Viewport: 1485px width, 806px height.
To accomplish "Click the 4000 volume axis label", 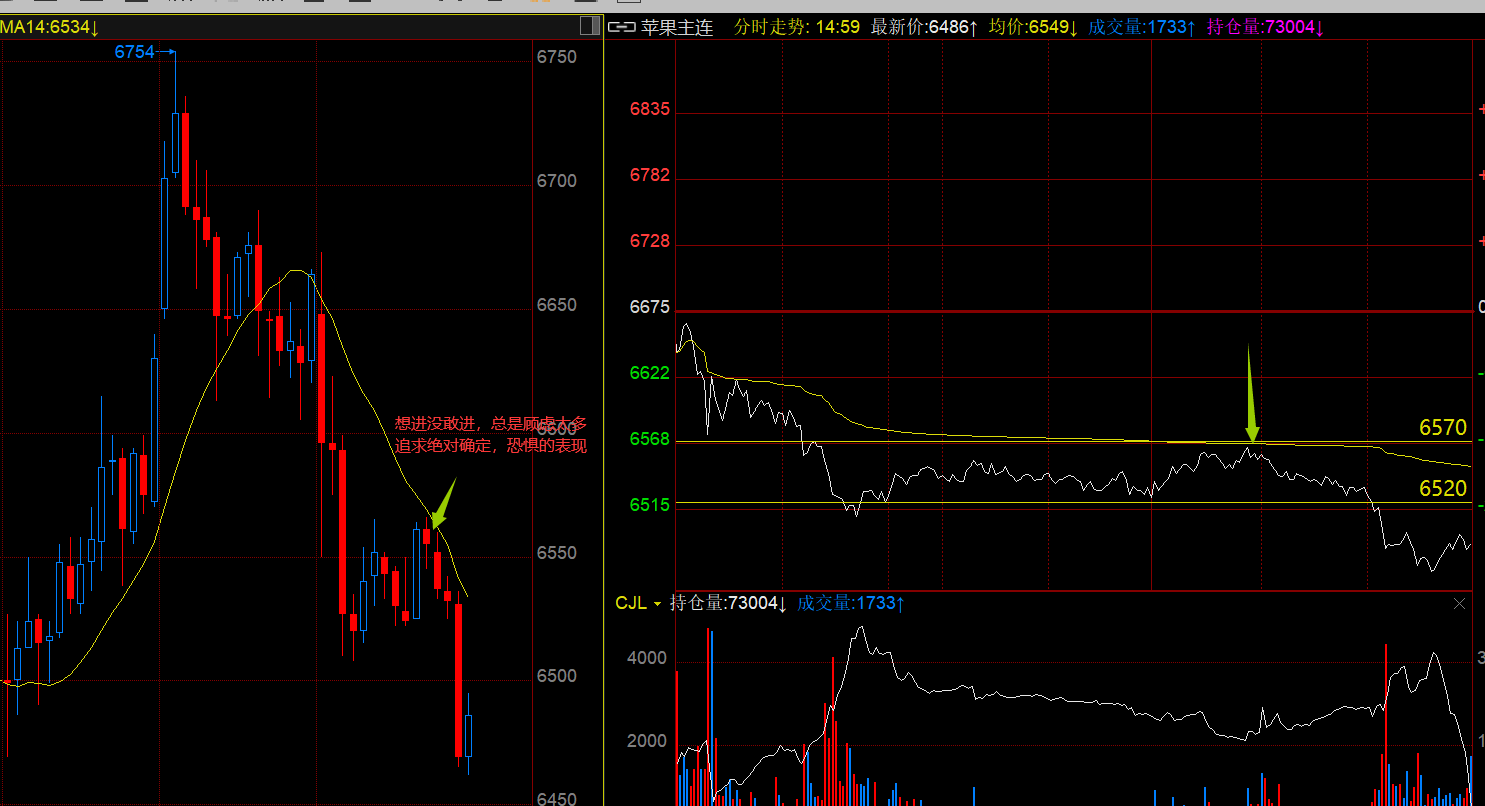I will [x=647, y=658].
